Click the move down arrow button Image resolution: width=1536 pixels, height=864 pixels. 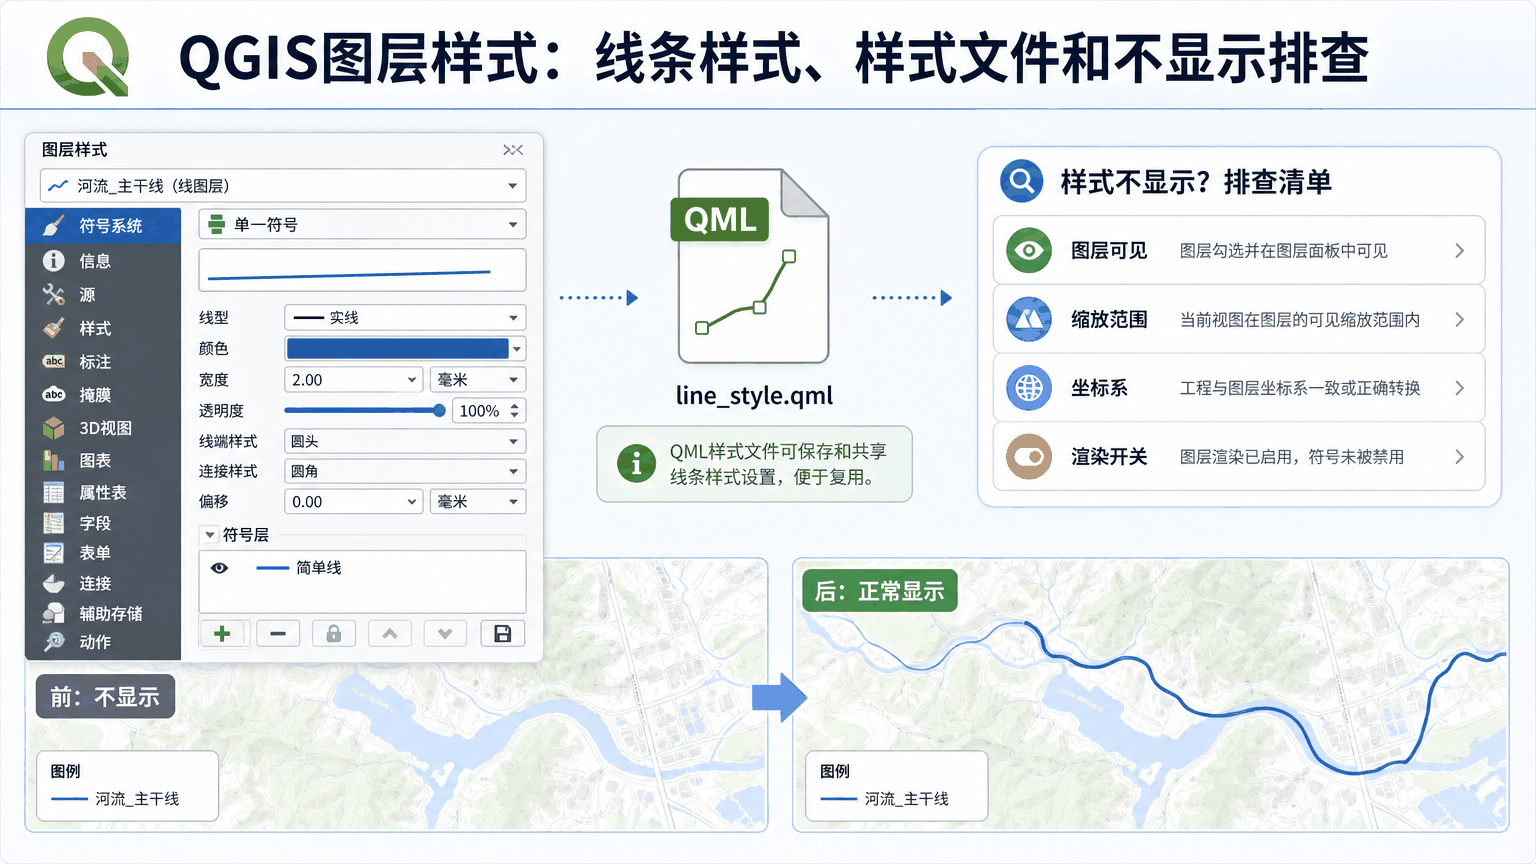pos(445,634)
